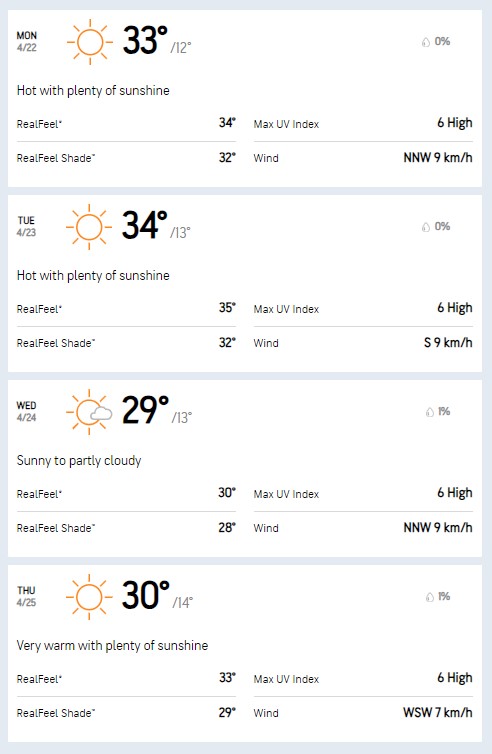The width and height of the screenshot is (492, 754).
Task: Open the MON 4/22 forecast card
Action: (x=245, y=98)
